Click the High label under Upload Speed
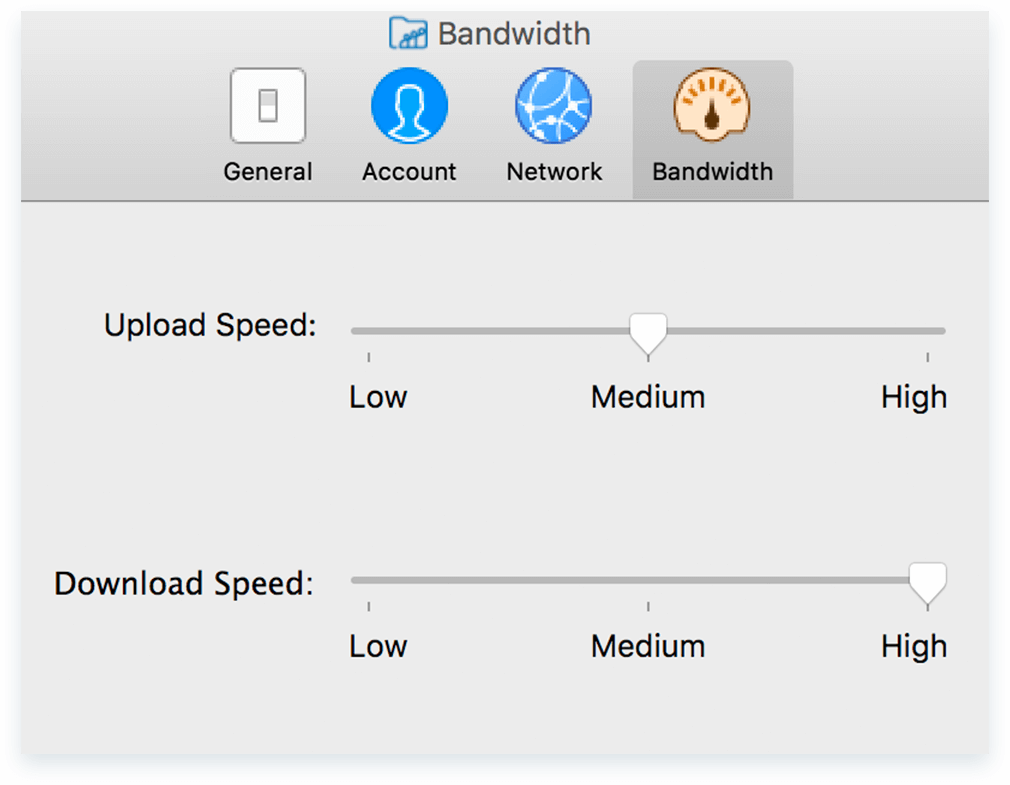The image size is (1010, 785). 913,397
